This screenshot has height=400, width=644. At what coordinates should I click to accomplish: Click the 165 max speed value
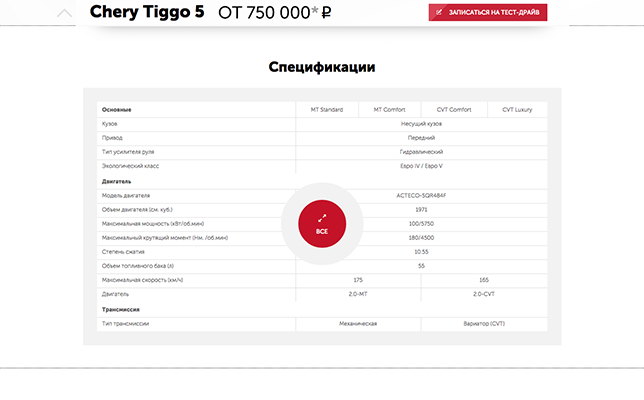coord(484,280)
